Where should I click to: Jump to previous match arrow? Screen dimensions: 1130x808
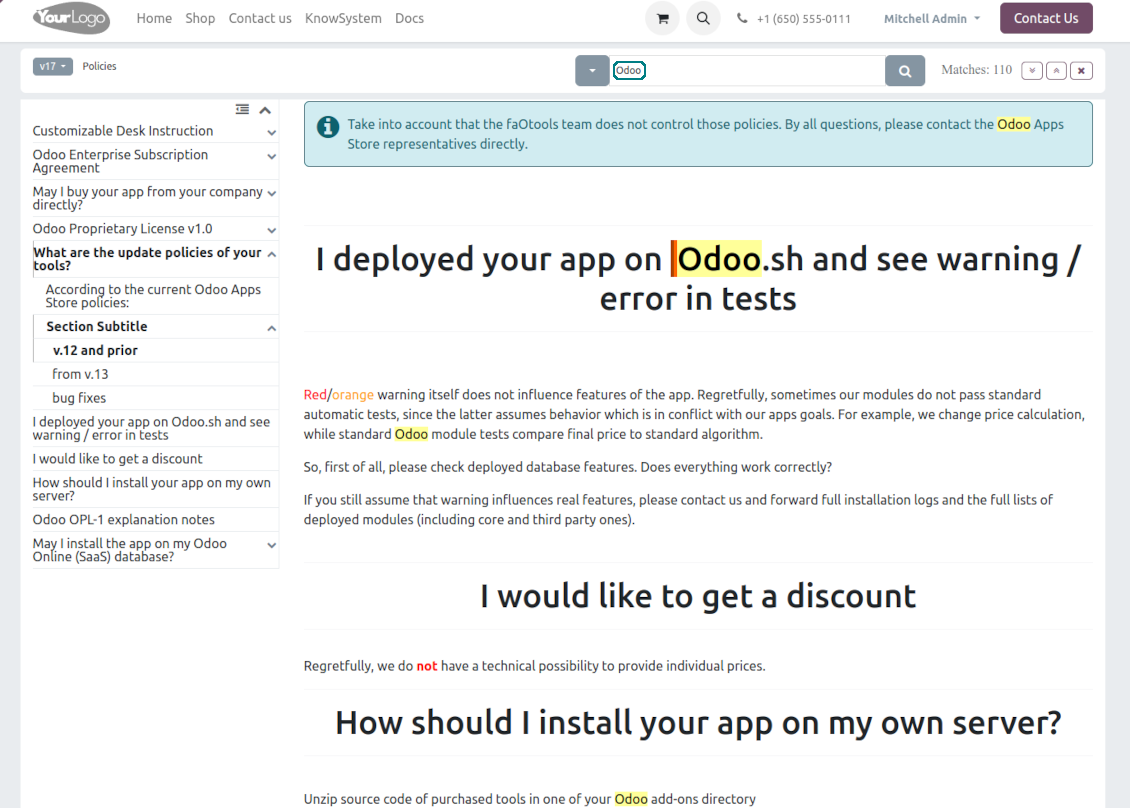coord(1056,71)
